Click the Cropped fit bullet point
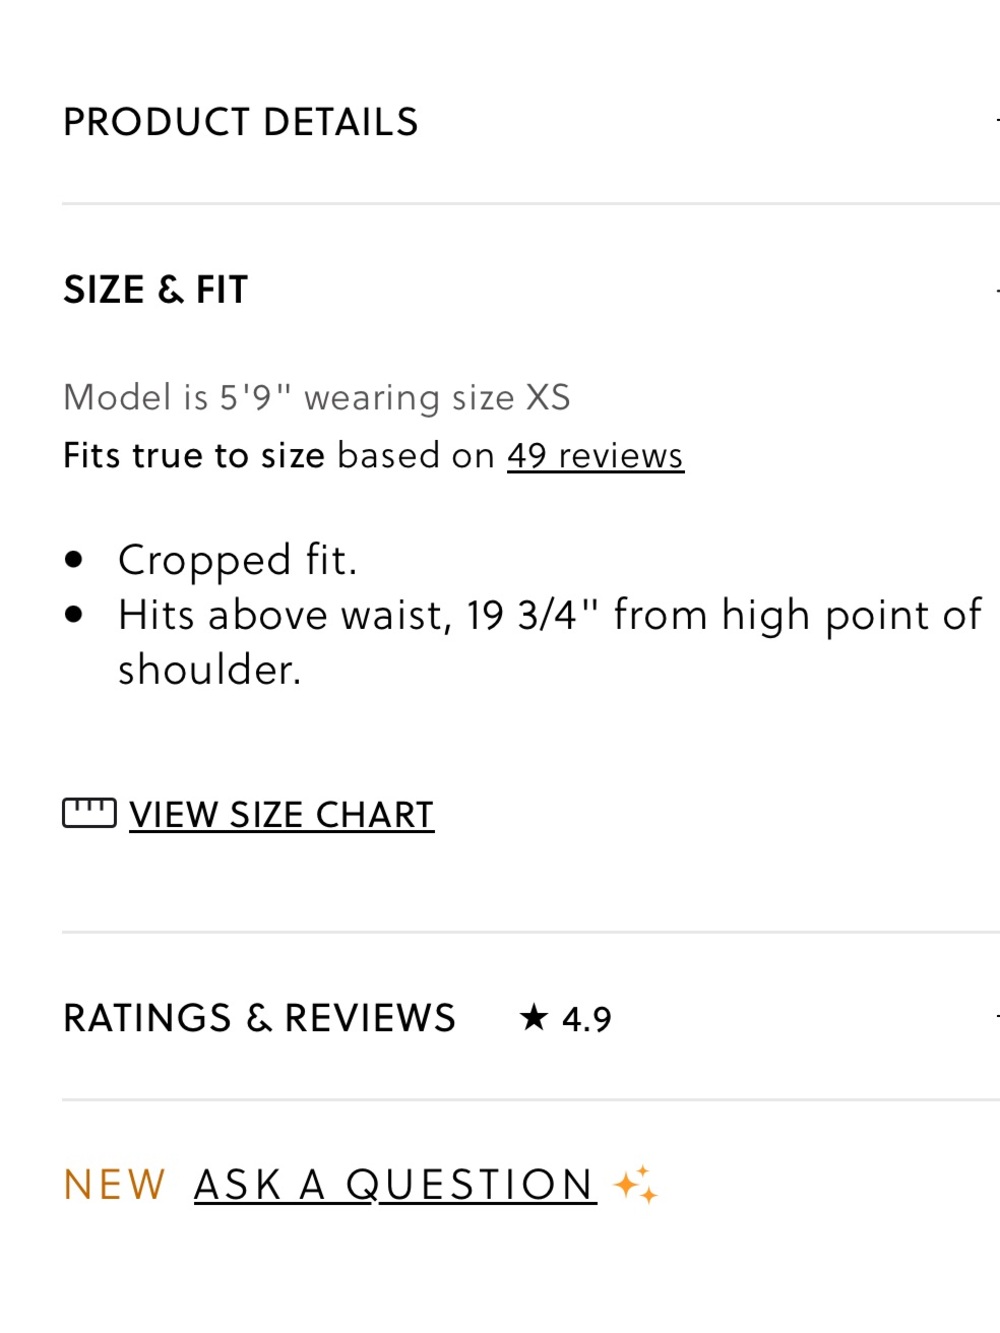The height and width of the screenshot is (1333, 1000). (x=237, y=561)
